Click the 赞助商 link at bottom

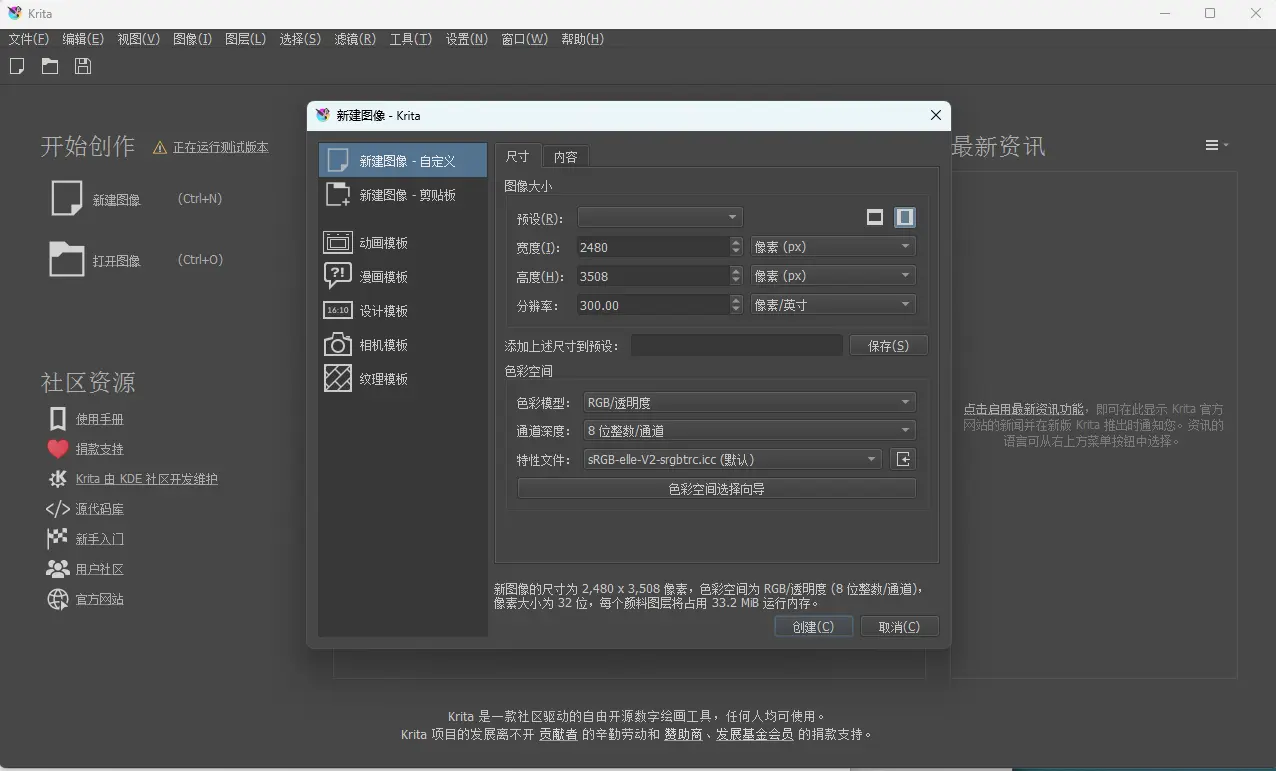tap(683, 734)
